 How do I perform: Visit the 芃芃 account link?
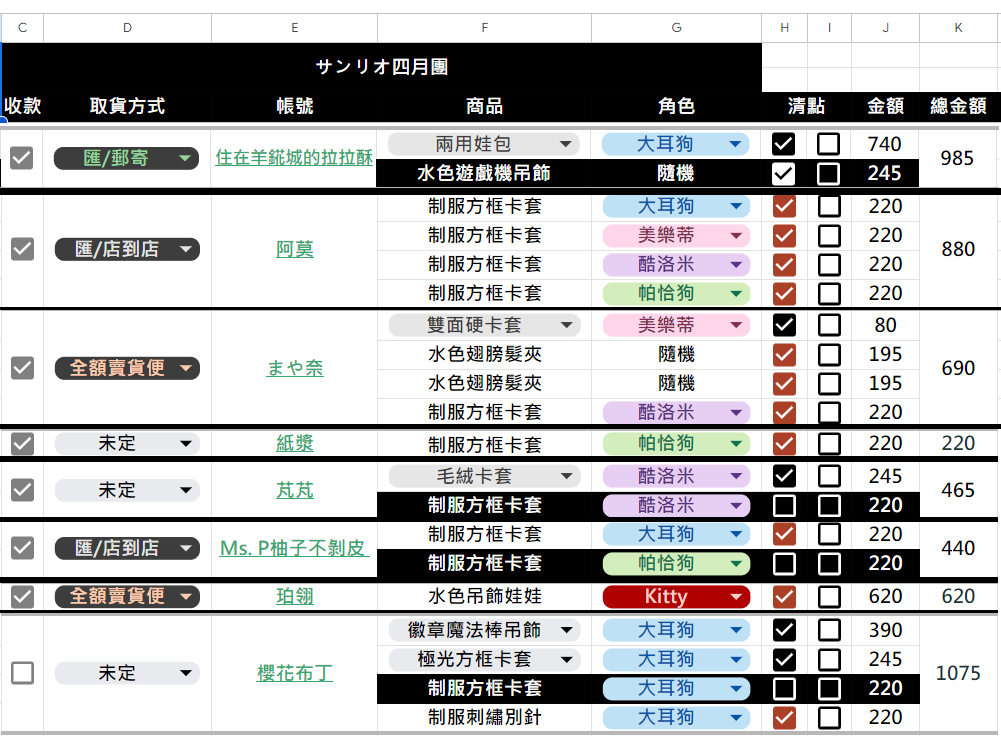294,490
